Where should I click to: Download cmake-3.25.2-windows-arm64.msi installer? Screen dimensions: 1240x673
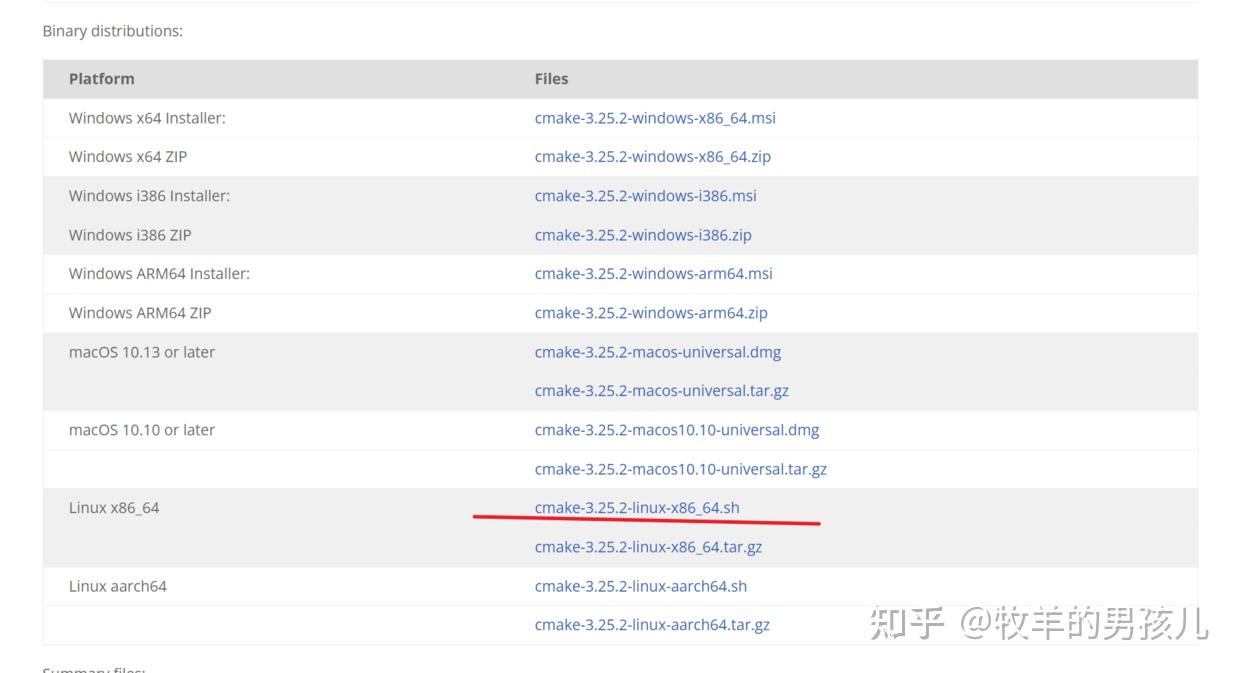(x=654, y=274)
